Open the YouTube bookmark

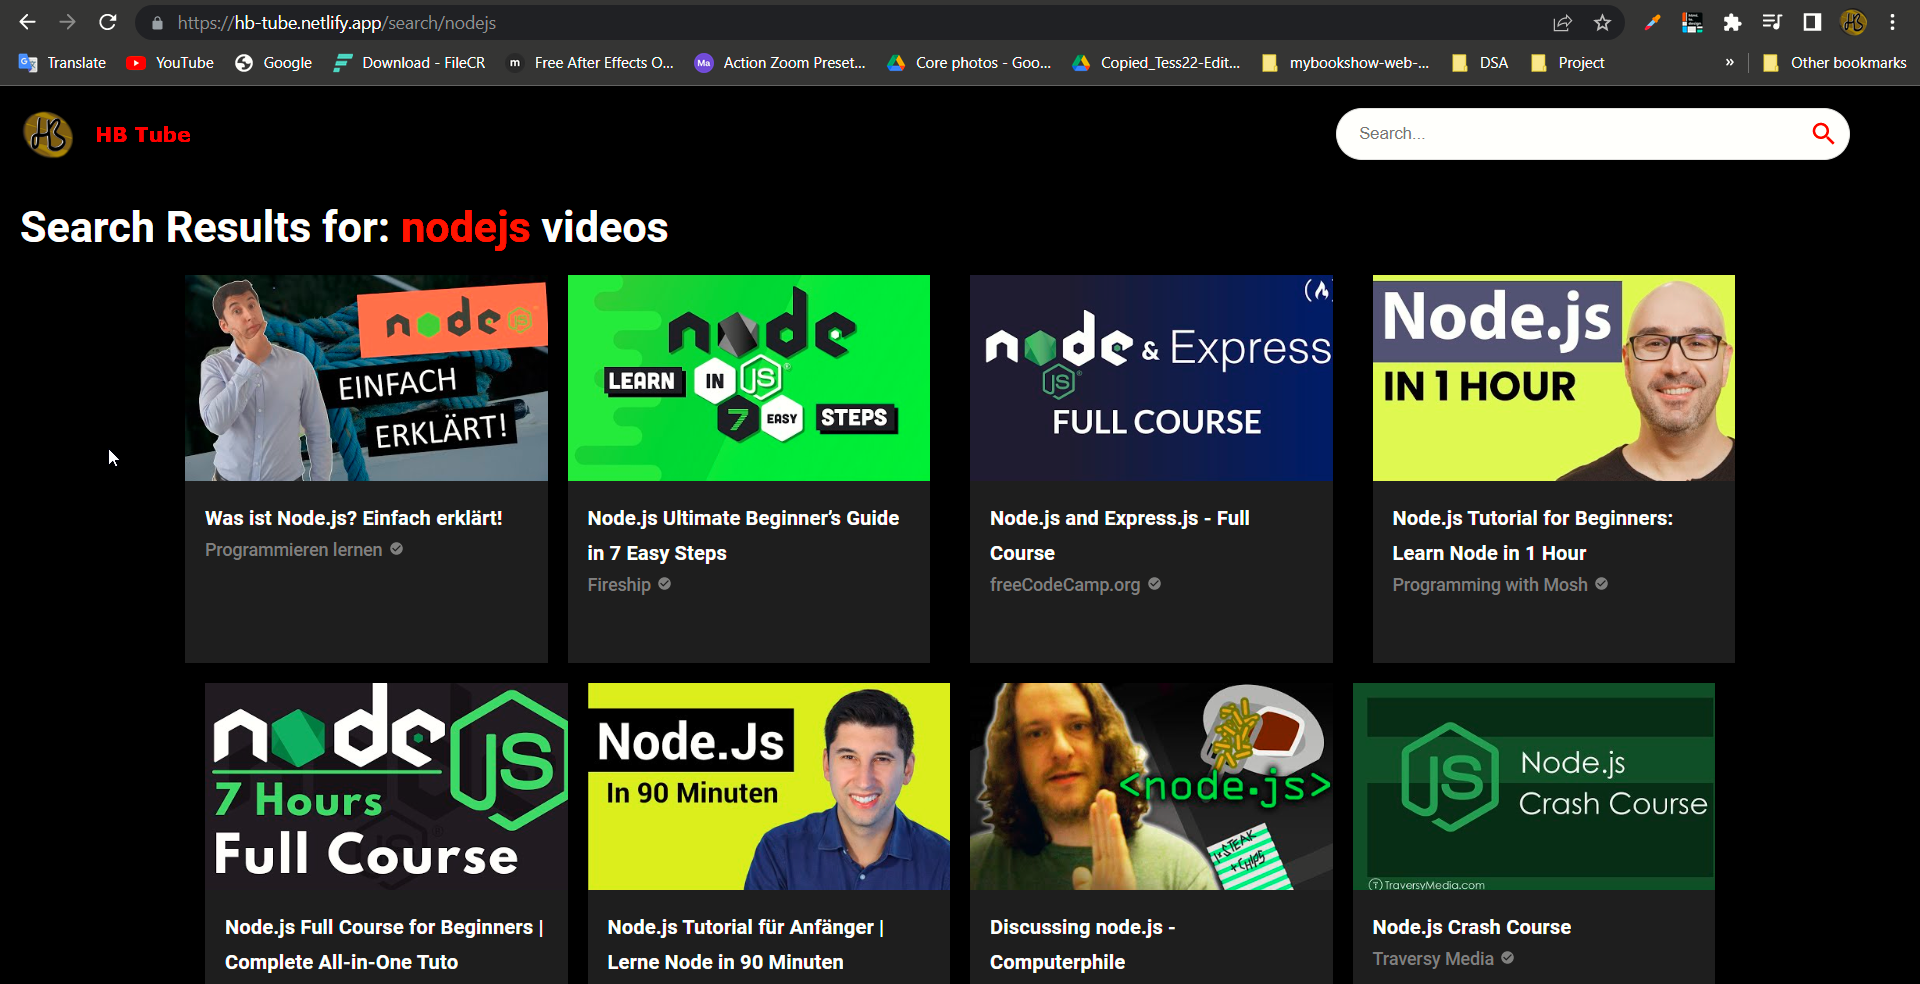[x=169, y=62]
